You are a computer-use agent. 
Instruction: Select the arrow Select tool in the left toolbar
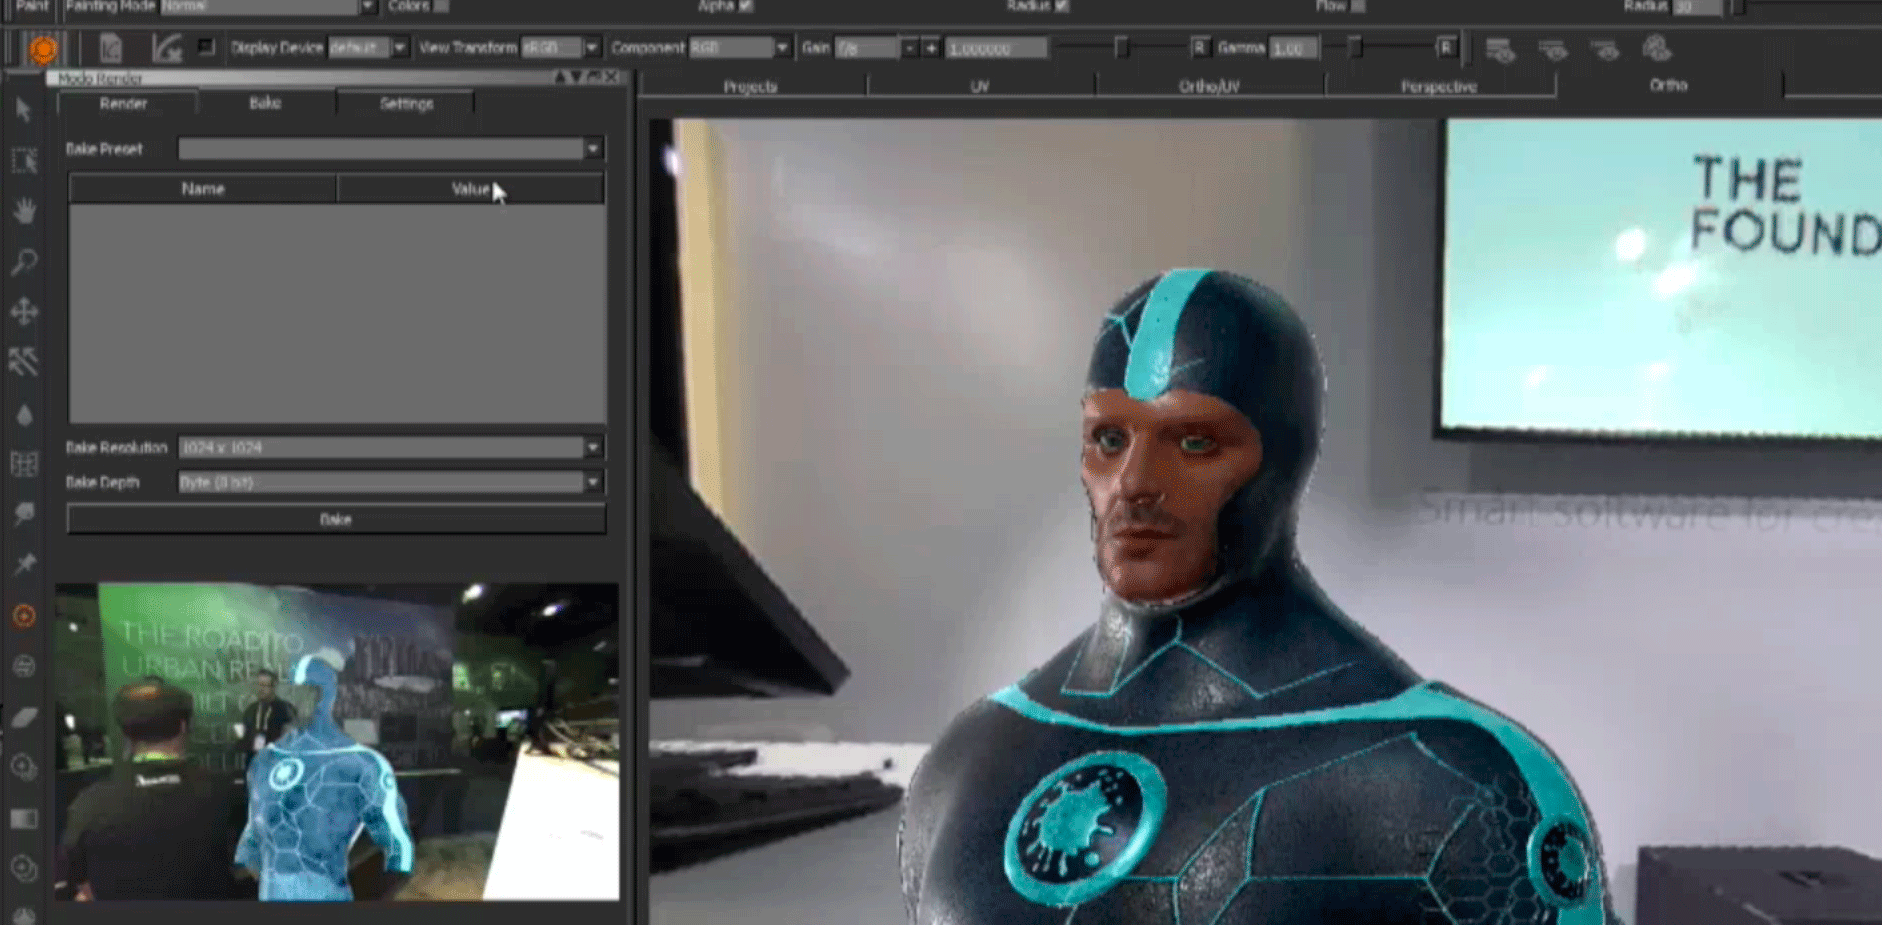click(x=24, y=109)
